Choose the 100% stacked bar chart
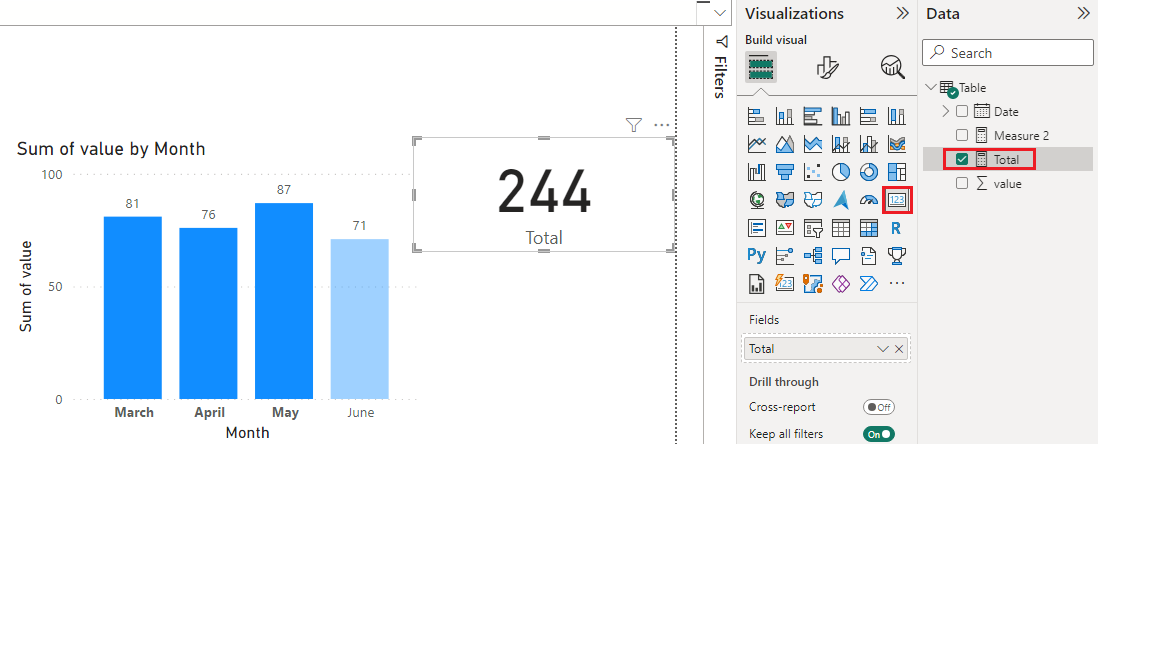This screenshot has width=1152, height=648. [x=868, y=116]
